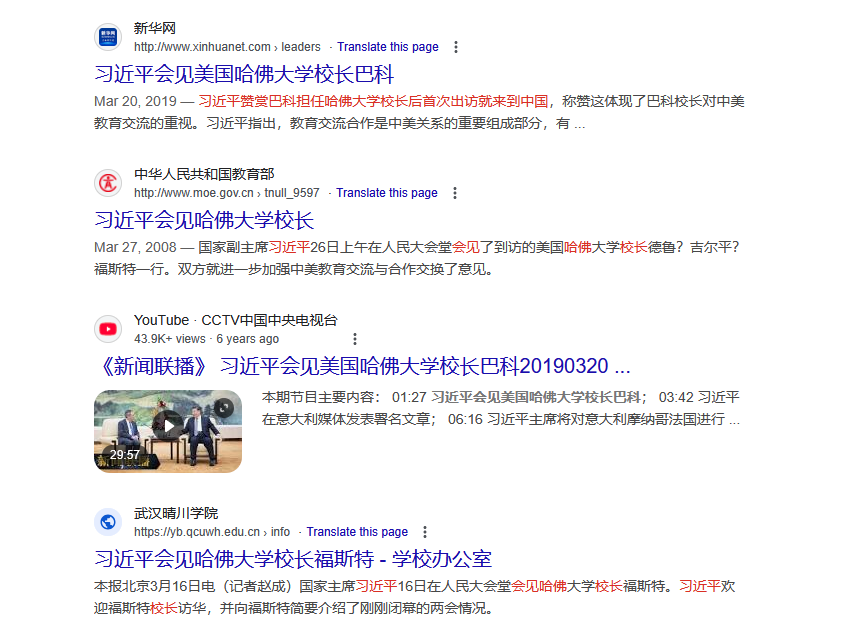Translate the qcuwh.edu.cn result page
Image resolution: width=851 pixels, height=639 pixels.
pos(357,532)
